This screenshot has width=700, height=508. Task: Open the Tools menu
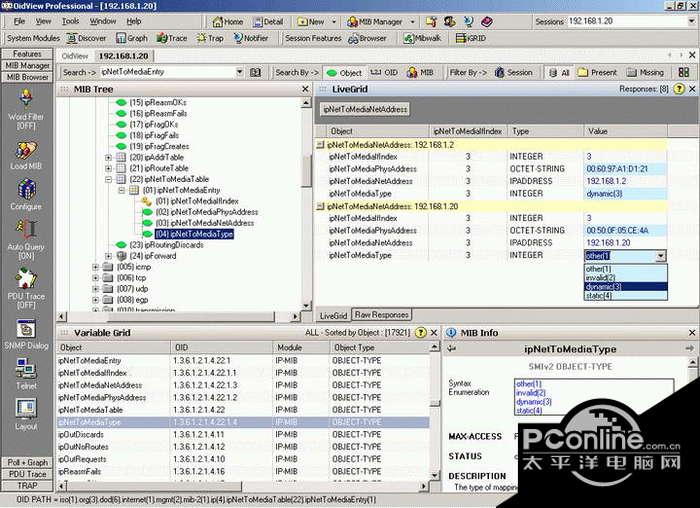(70, 21)
